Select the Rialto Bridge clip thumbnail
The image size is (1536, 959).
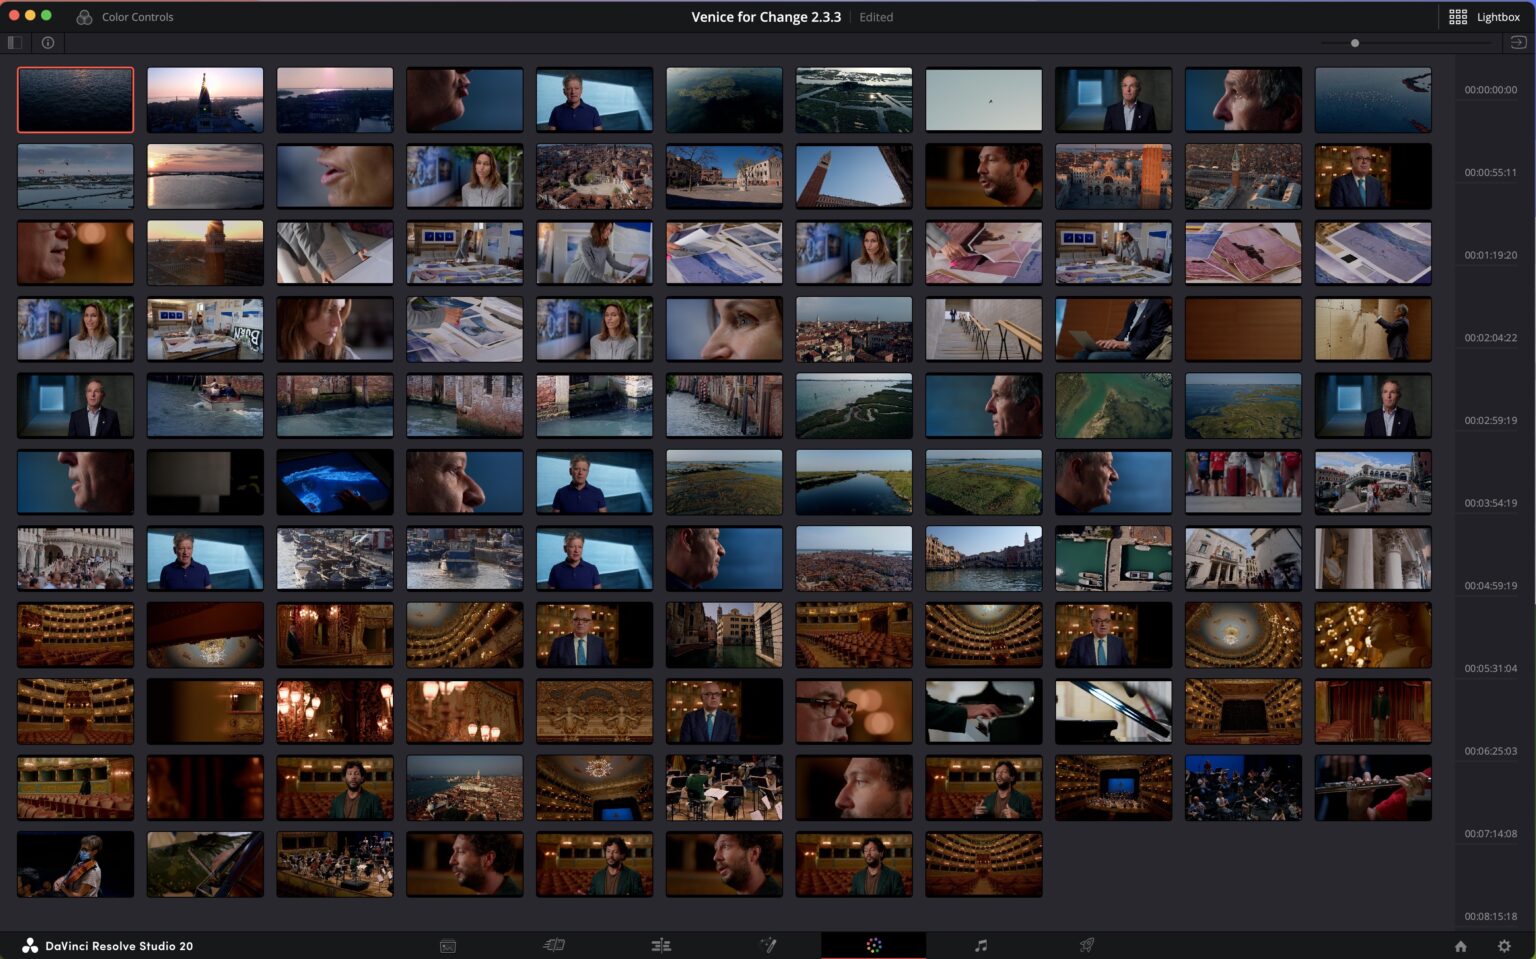(1373, 482)
